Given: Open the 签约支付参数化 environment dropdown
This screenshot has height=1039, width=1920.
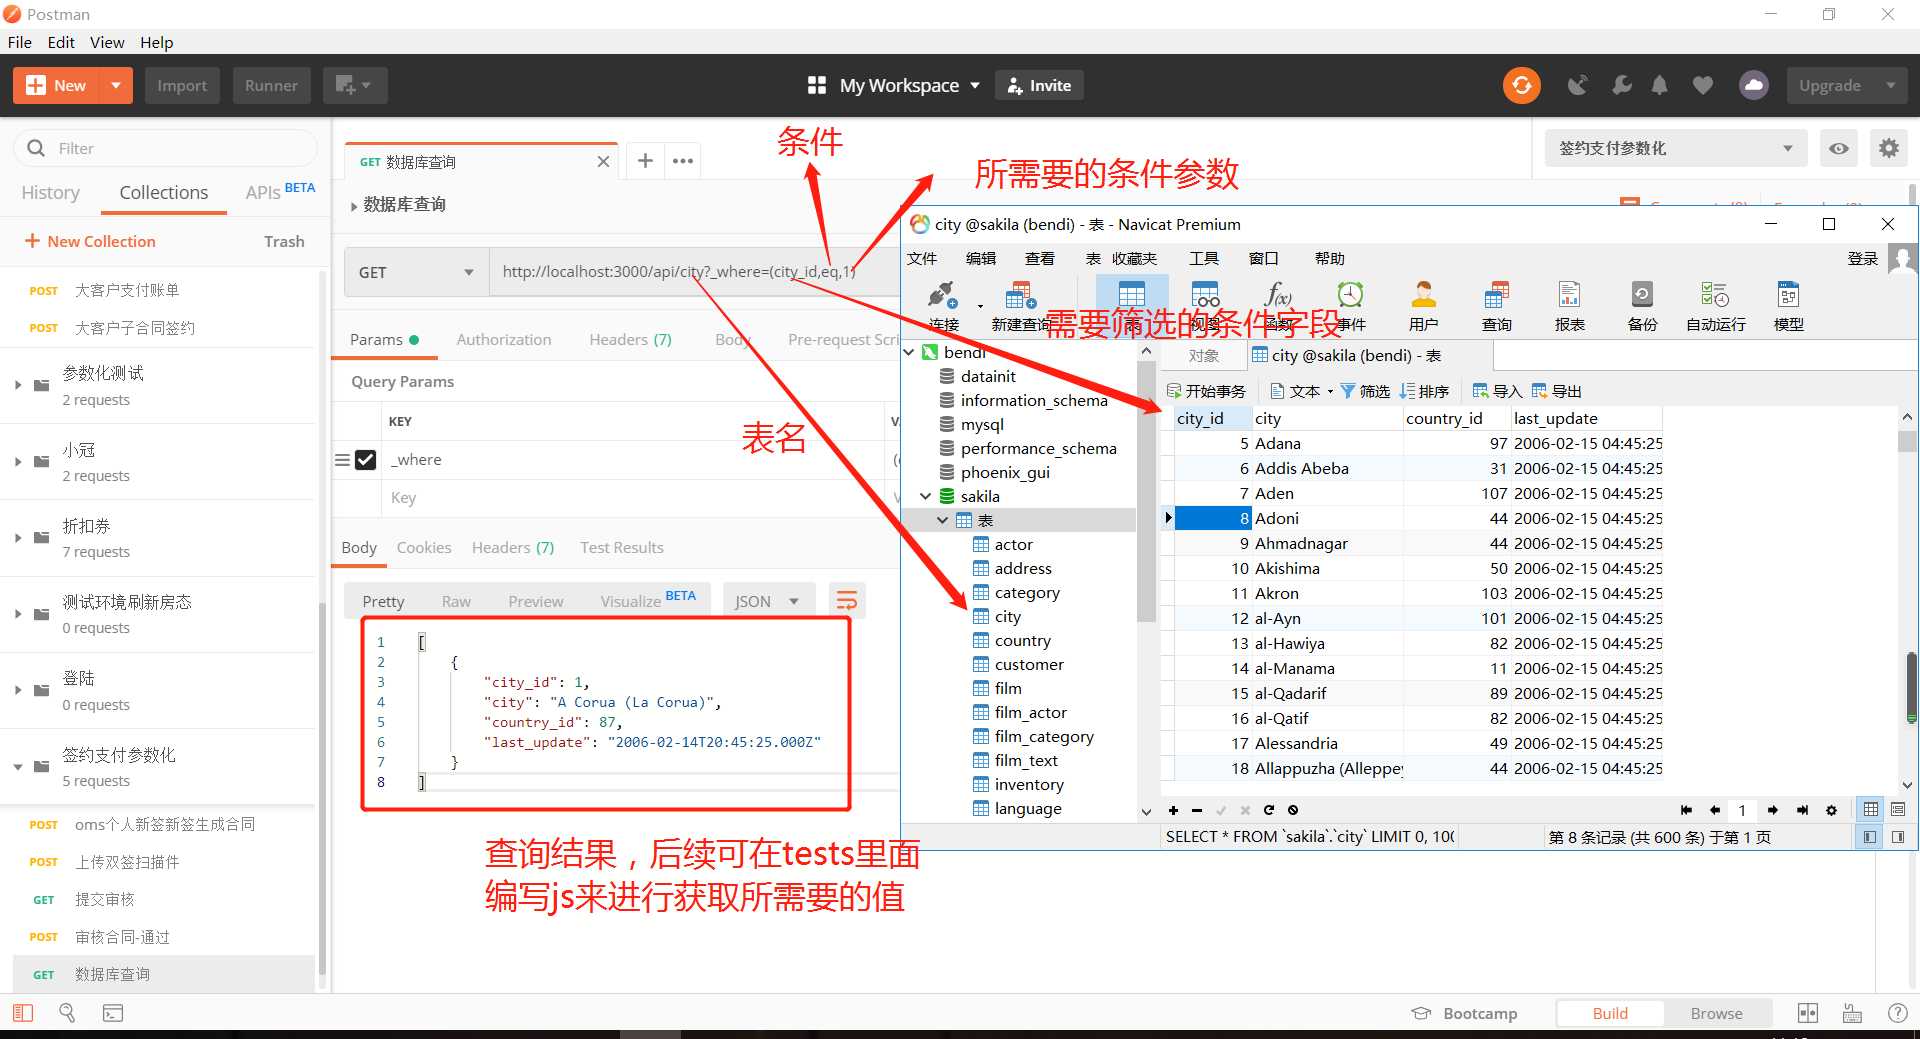Looking at the screenshot, I should (x=1675, y=148).
